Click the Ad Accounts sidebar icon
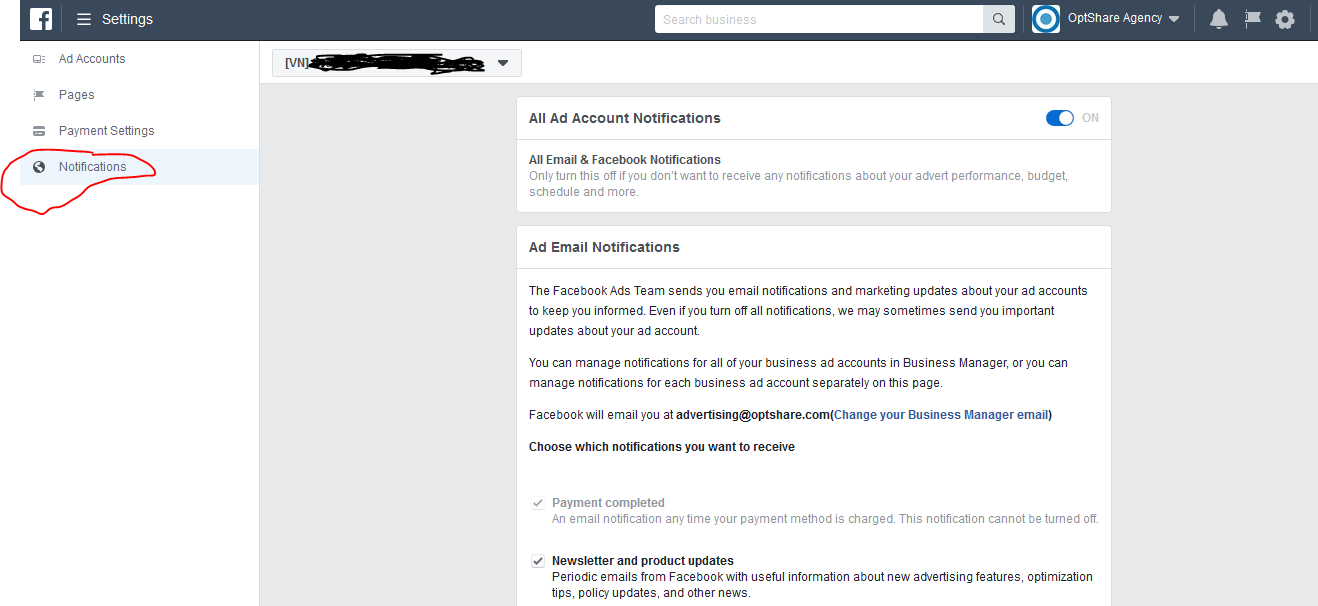The height and width of the screenshot is (606, 1318). pyautogui.click(x=39, y=59)
